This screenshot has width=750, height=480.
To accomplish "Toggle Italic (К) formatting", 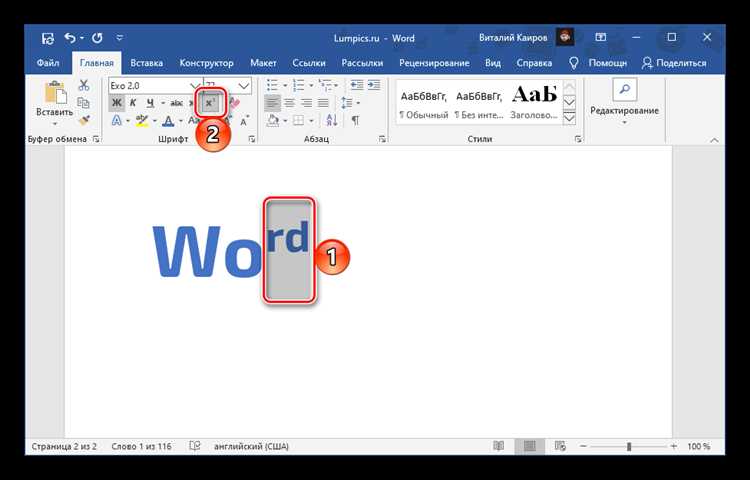I will pos(133,103).
